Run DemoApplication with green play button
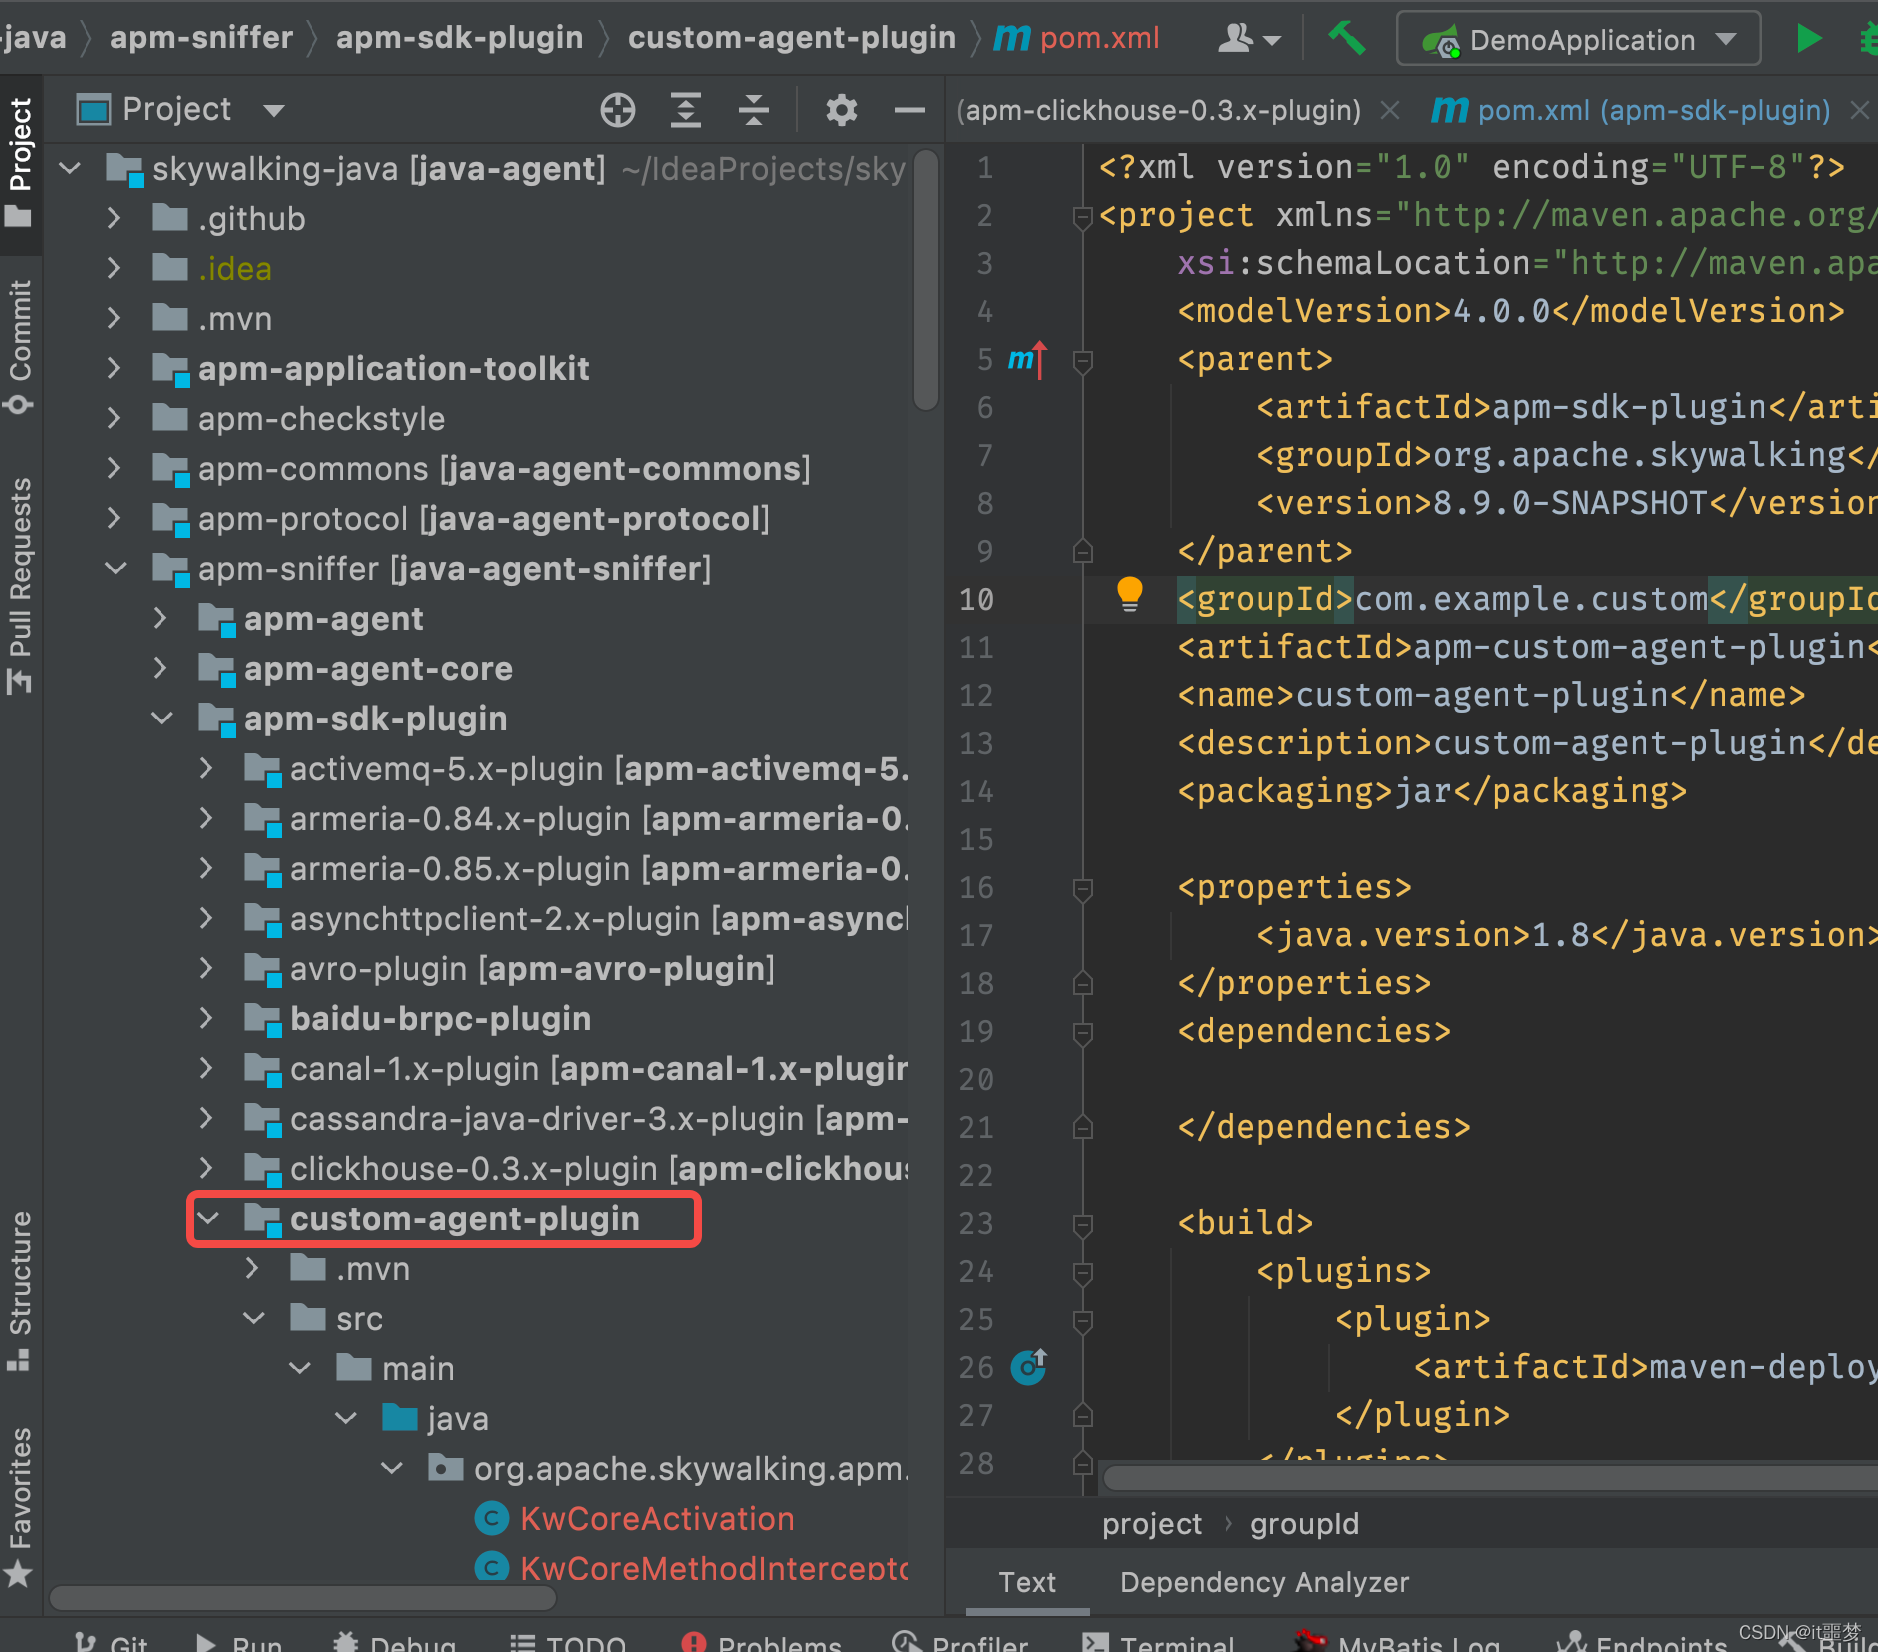 tap(1808, 39)
